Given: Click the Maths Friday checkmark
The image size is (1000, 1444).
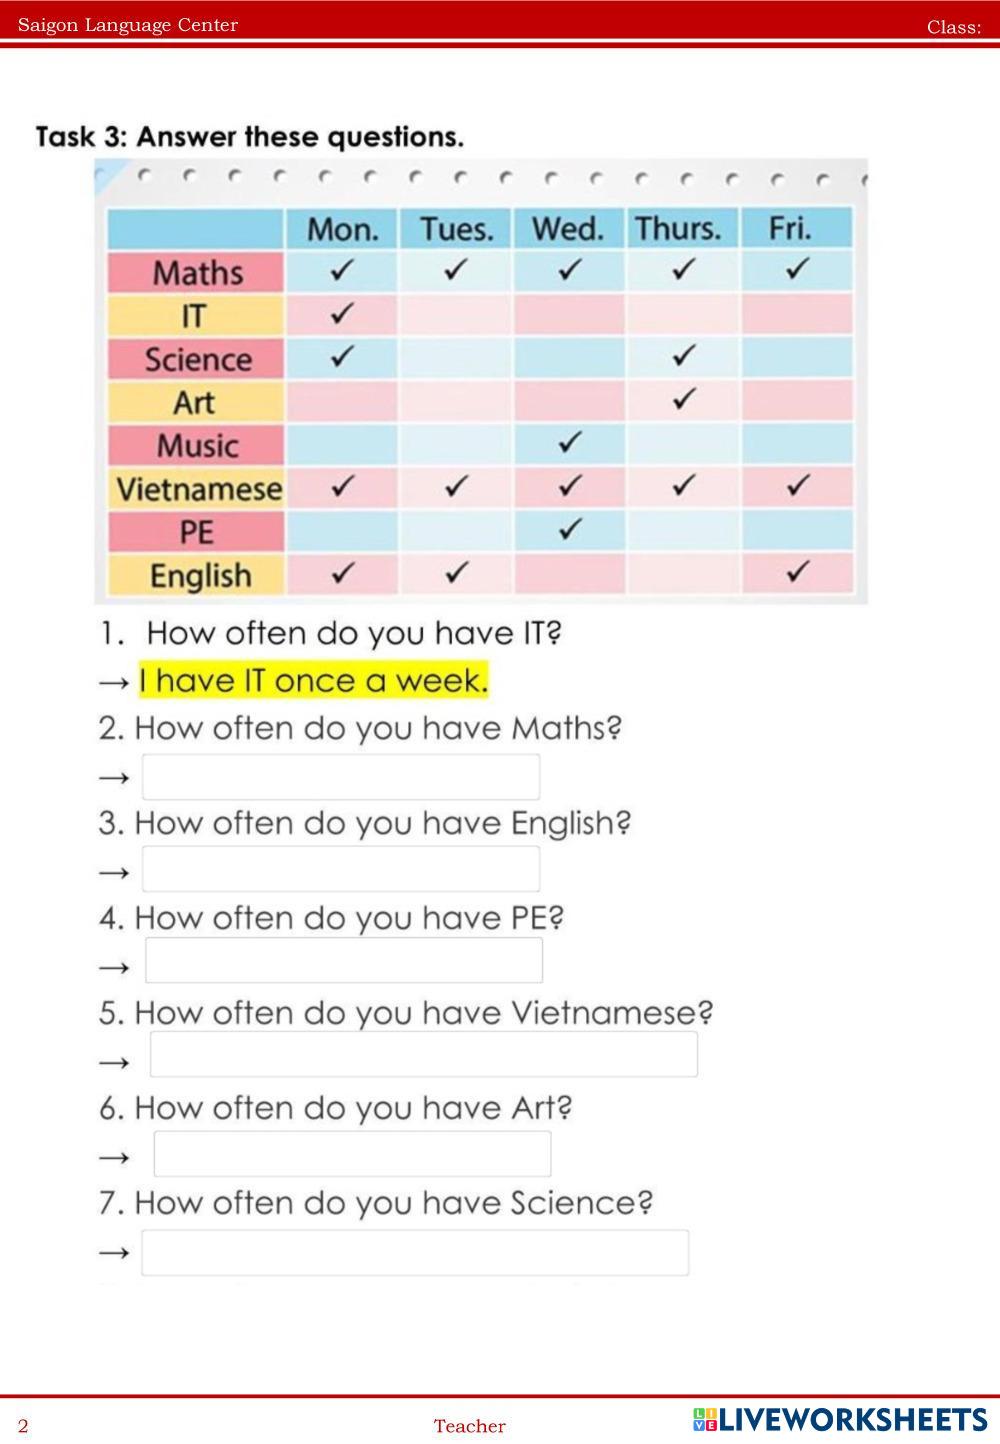Looking at the screenshot, I should [x=797, y=269].
